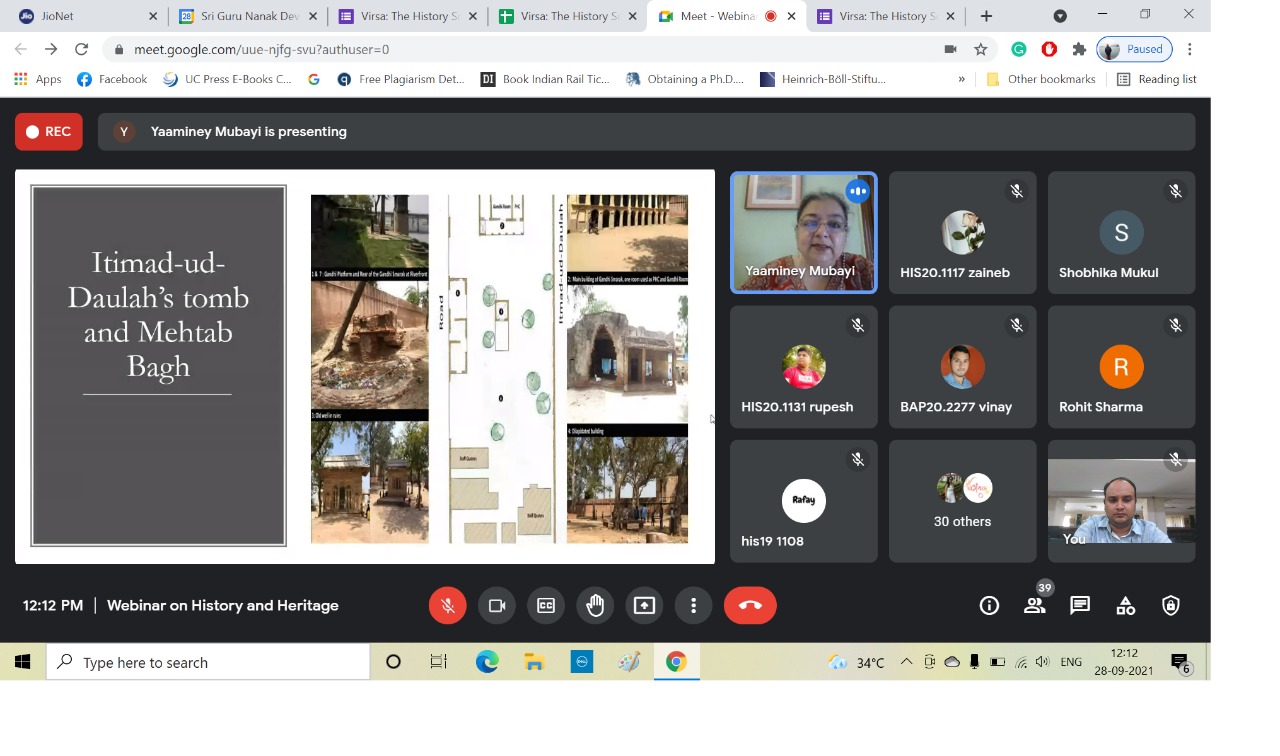
Task: Open the Activities panel icon
Action: [1125, 606]
